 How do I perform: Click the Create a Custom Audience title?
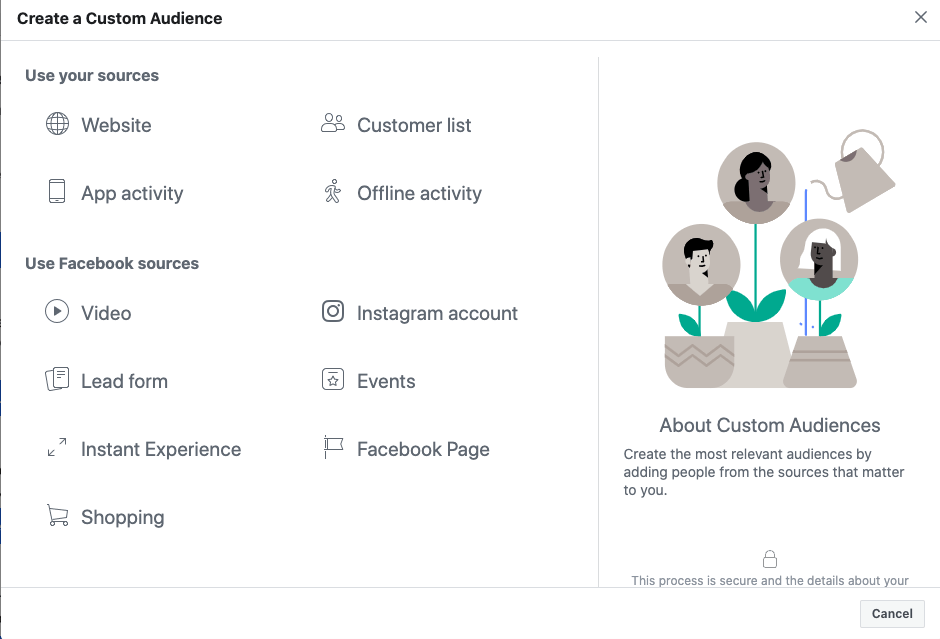point(119,18)
